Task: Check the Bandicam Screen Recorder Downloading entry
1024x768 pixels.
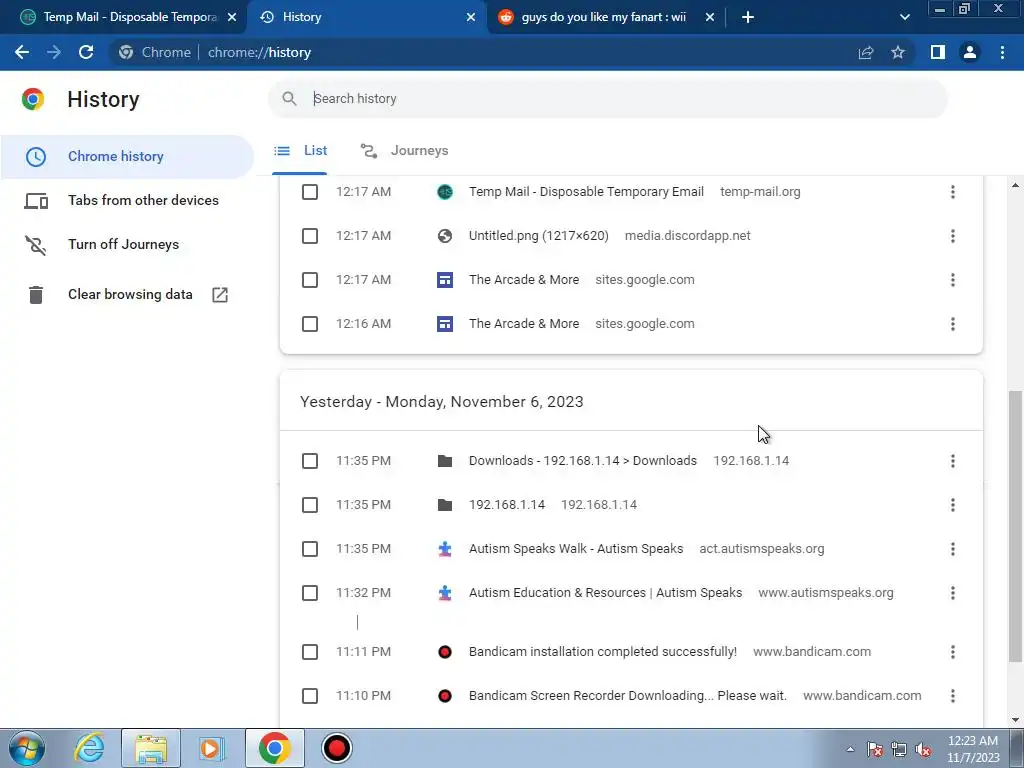Action: (x=310, y=696)
